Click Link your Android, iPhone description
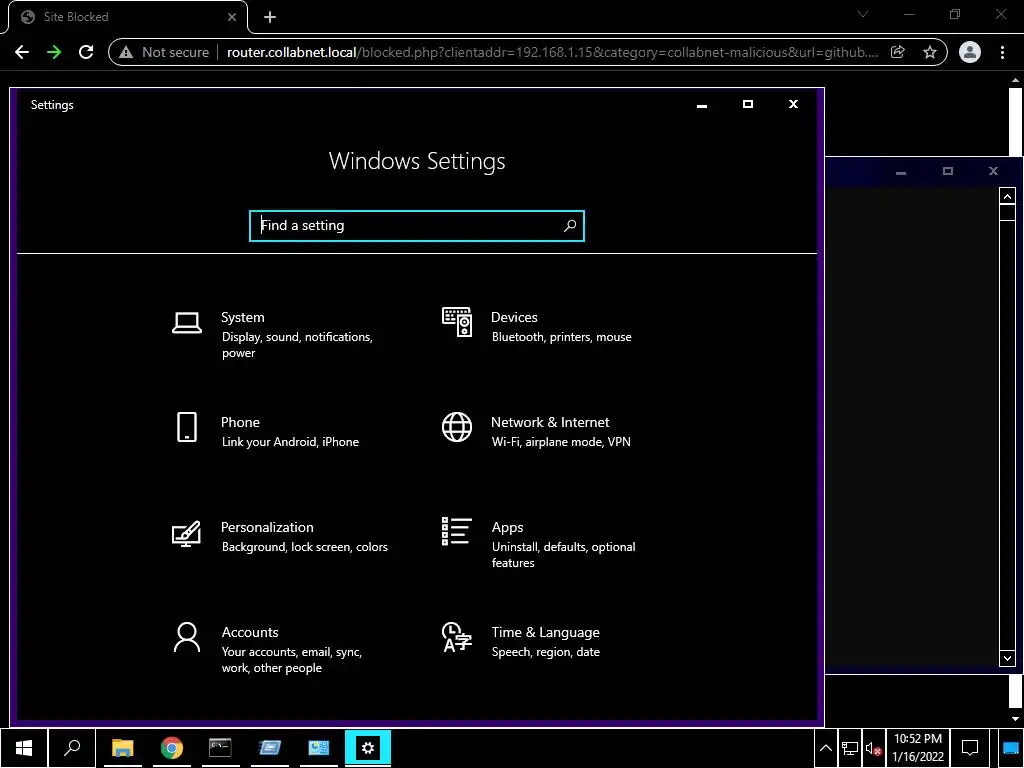This screenshot has width=1024, height=768. click(290, 442)
